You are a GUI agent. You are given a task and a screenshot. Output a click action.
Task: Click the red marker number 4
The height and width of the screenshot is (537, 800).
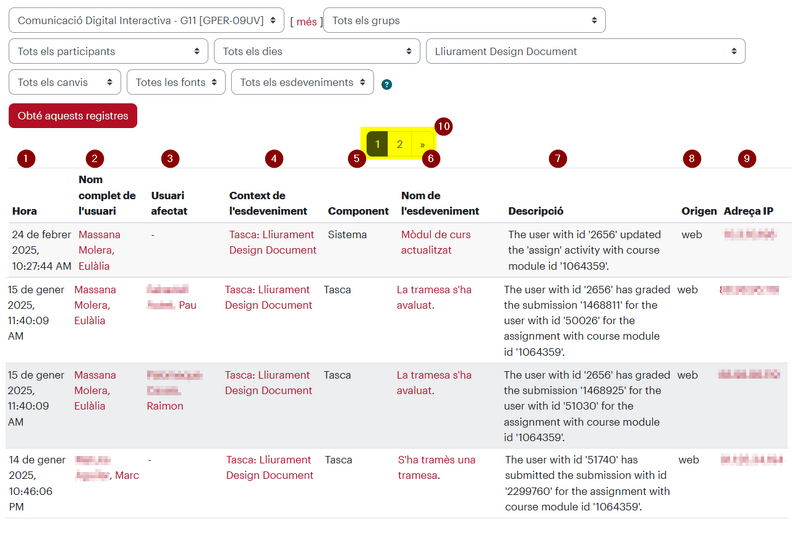click(x=274, y=159)
